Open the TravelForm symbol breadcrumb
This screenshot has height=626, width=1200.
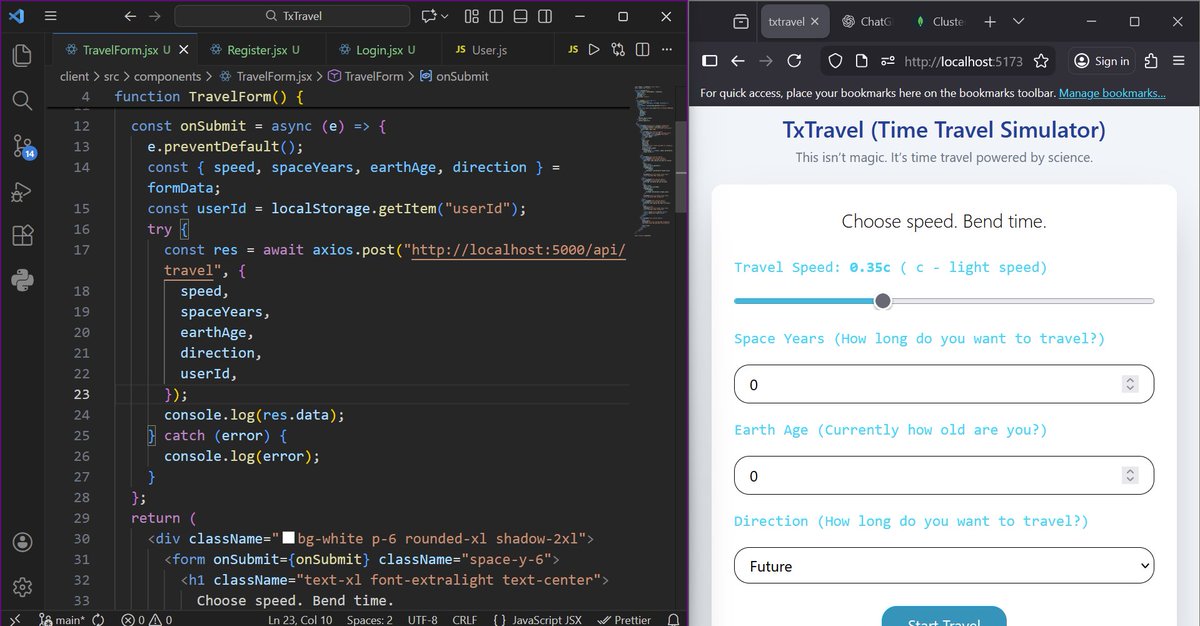(x=366, y=76)
